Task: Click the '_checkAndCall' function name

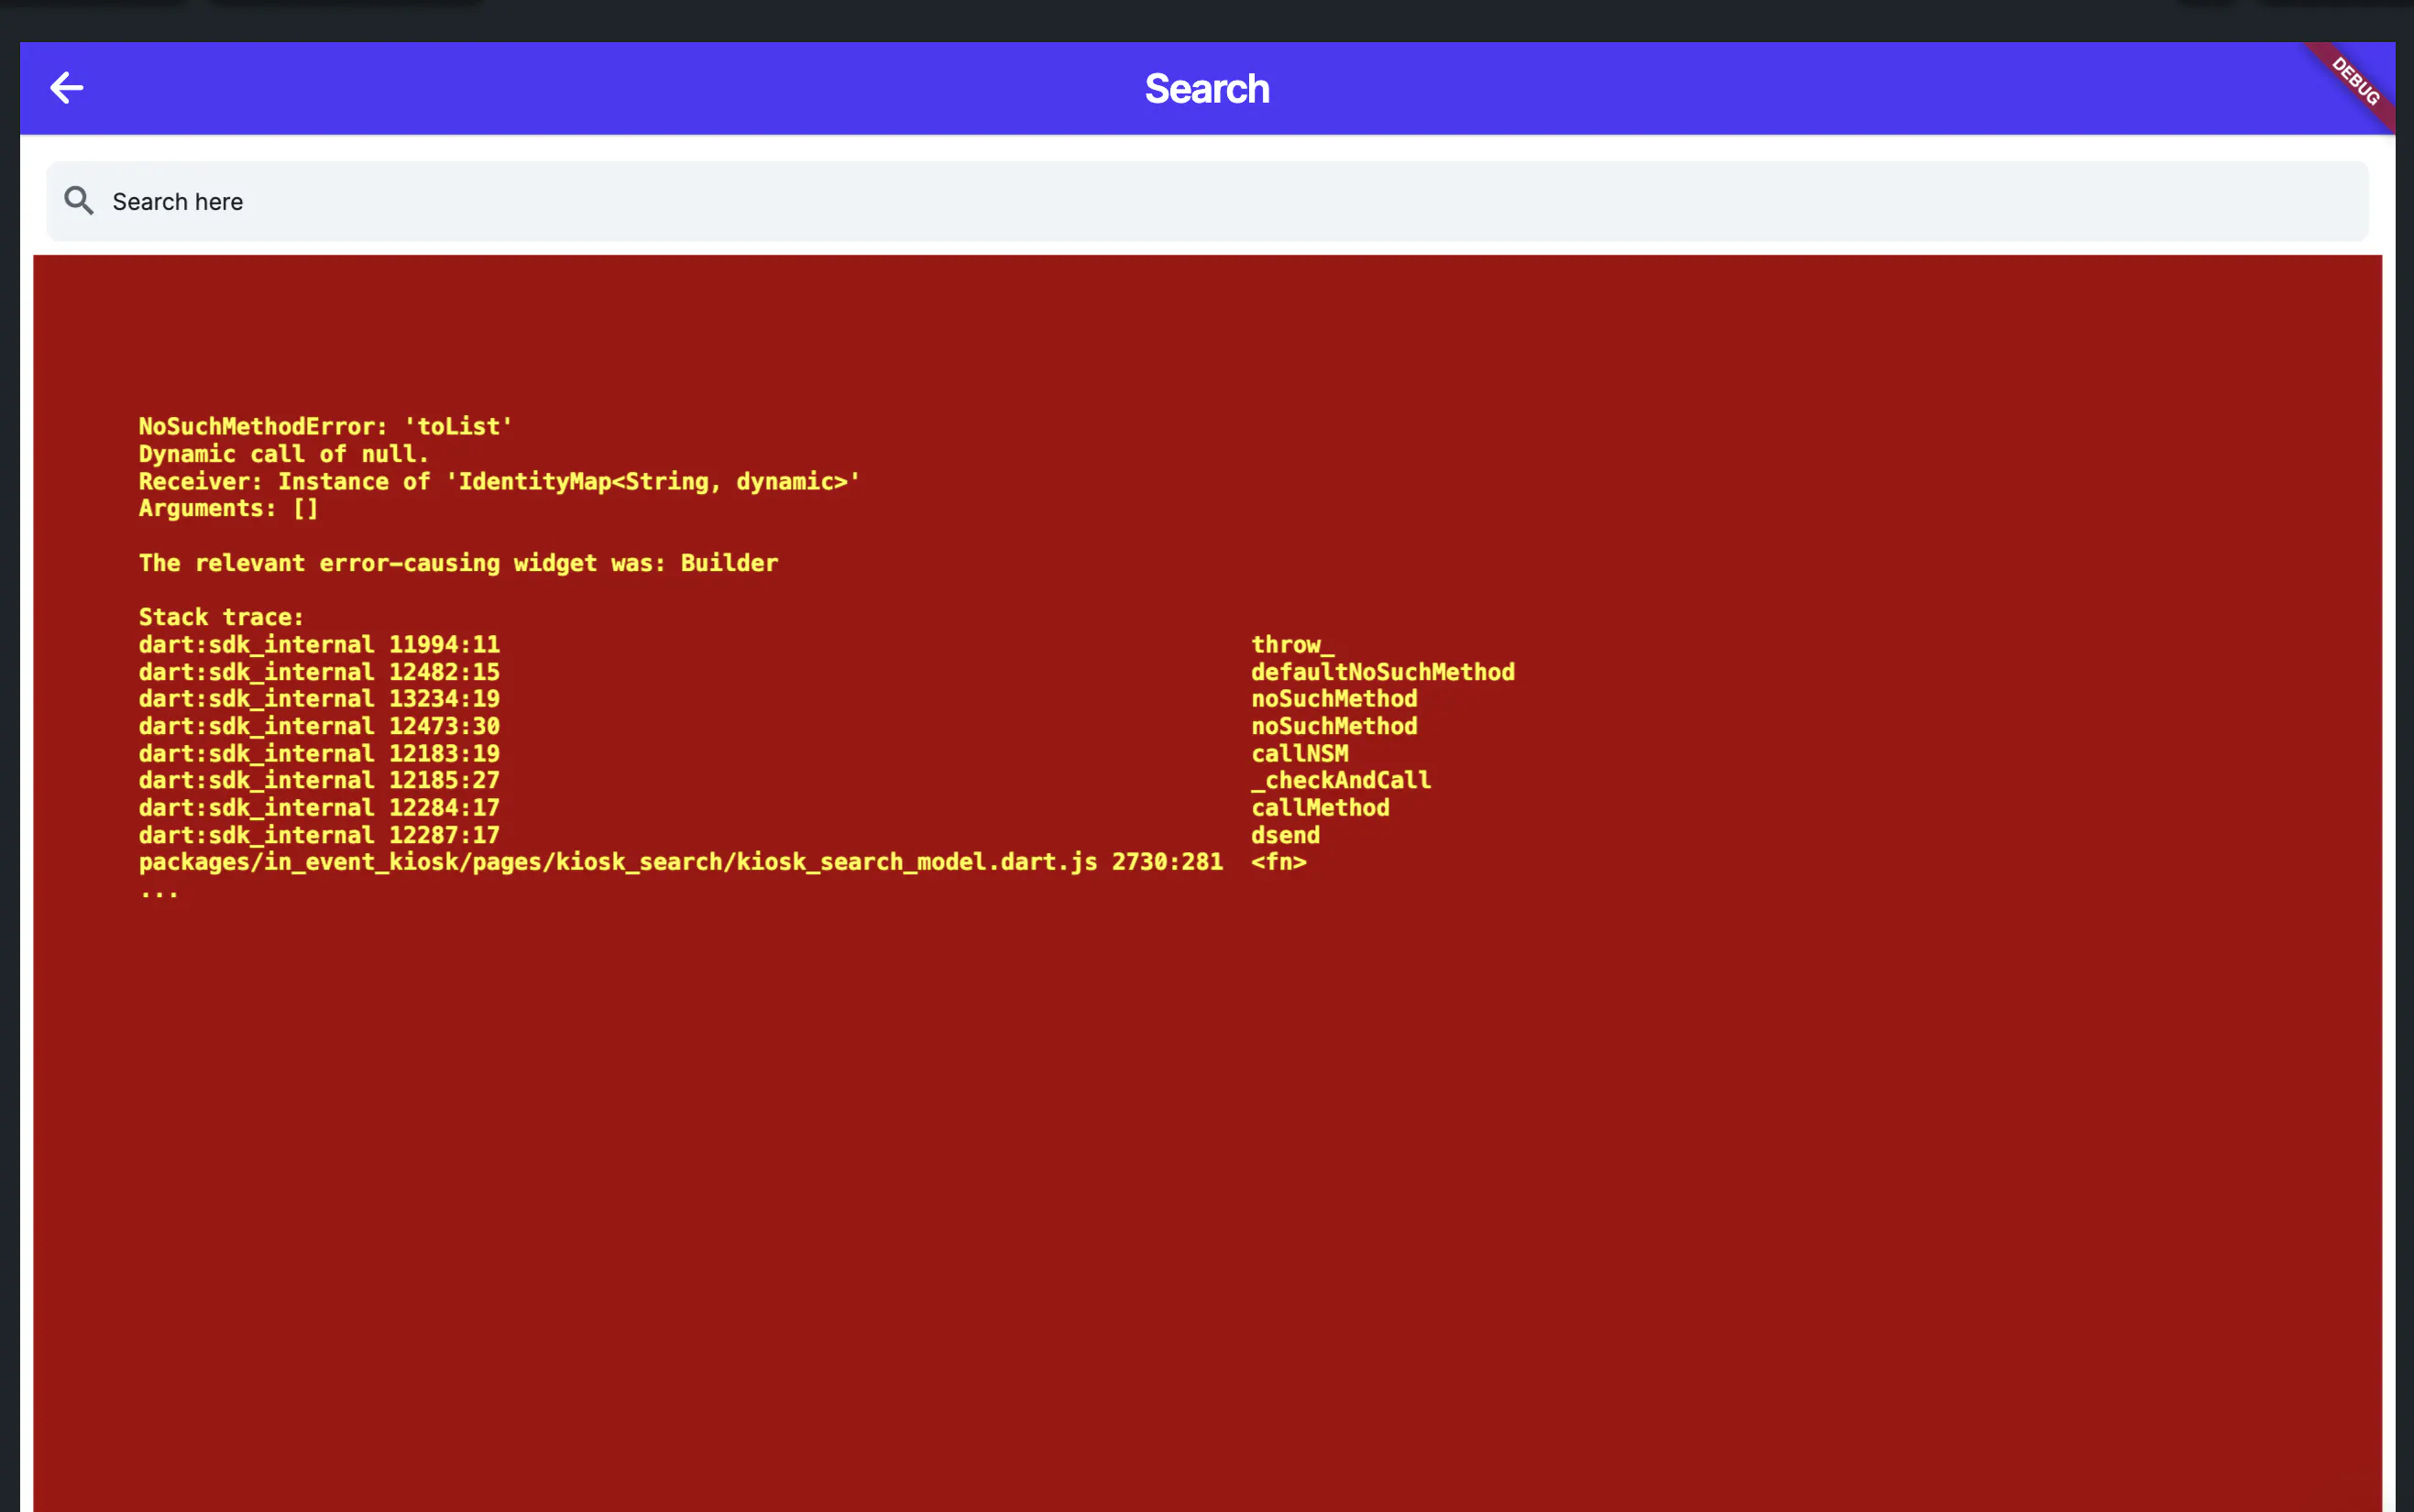Action: click(x=1340, y=780)
